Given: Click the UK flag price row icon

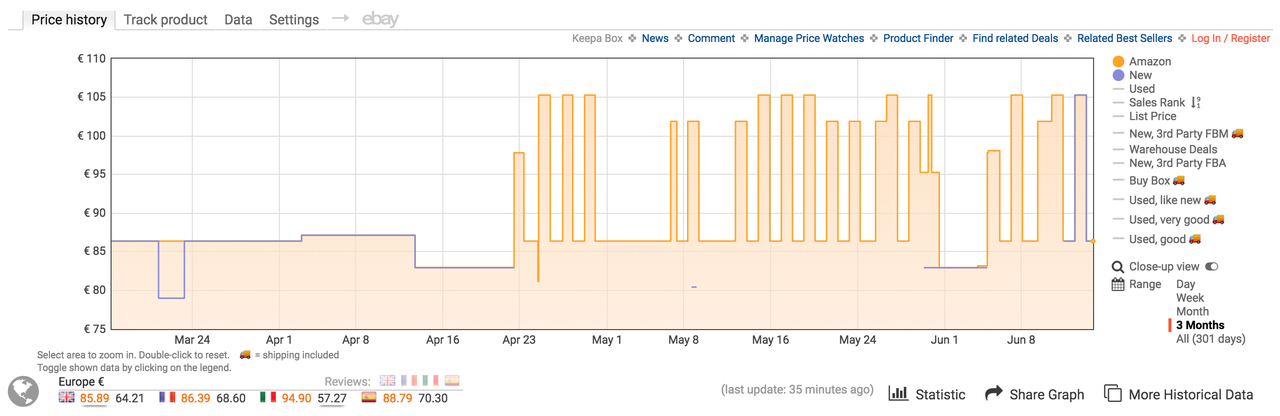Looking at the screenshot, I should pos(66,397).
